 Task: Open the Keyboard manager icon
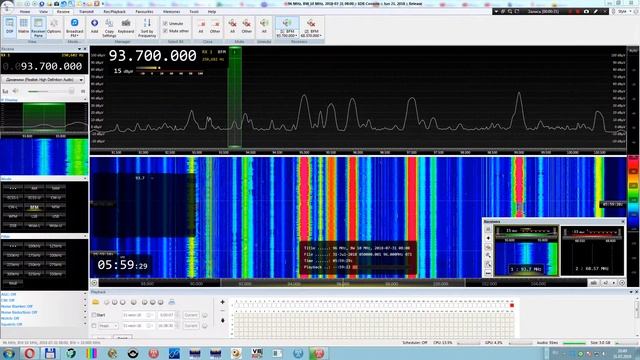coord(126,27)
